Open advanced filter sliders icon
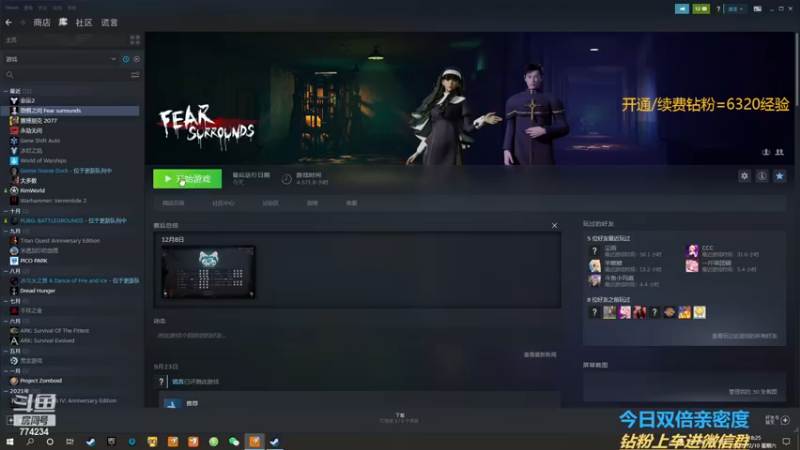The height and width of the screenshot is (450, 800). tap(135, 75)
